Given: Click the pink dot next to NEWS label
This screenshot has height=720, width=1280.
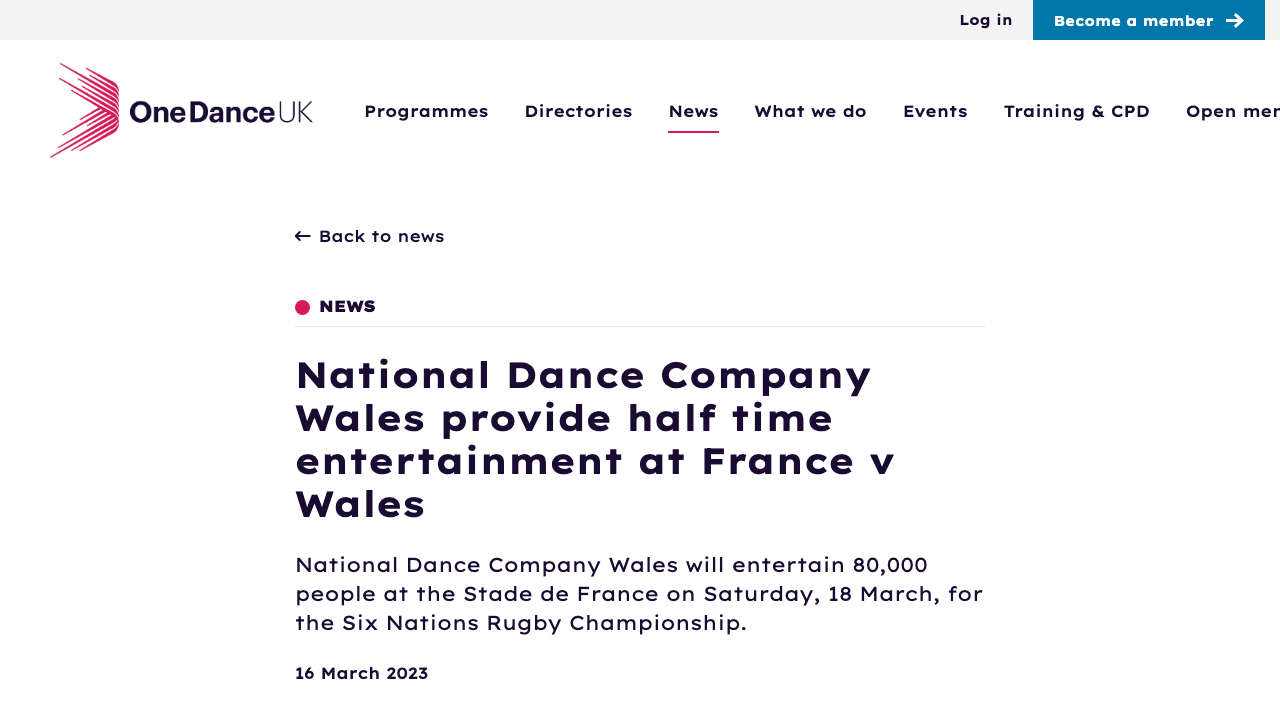Looking at the screenshot, I should pos(301,304).
